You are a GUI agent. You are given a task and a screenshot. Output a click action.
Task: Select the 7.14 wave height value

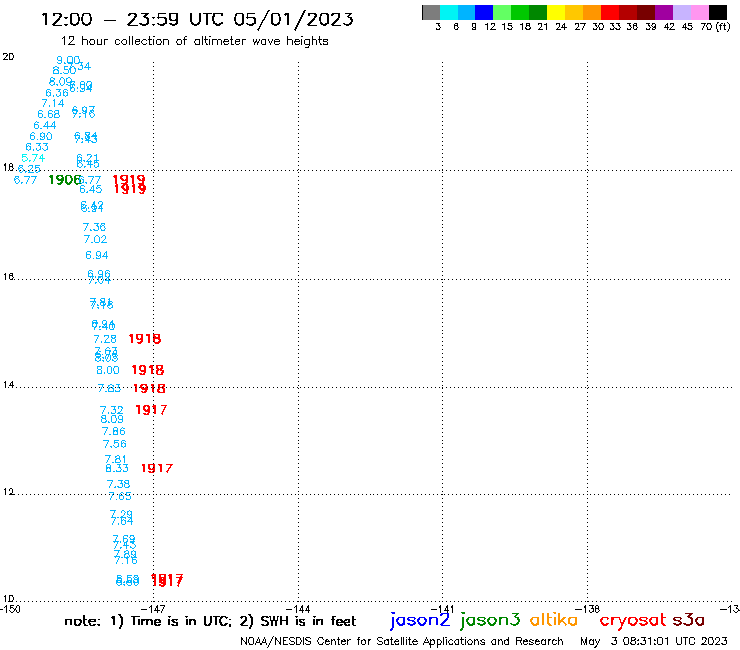coord(53,103)
